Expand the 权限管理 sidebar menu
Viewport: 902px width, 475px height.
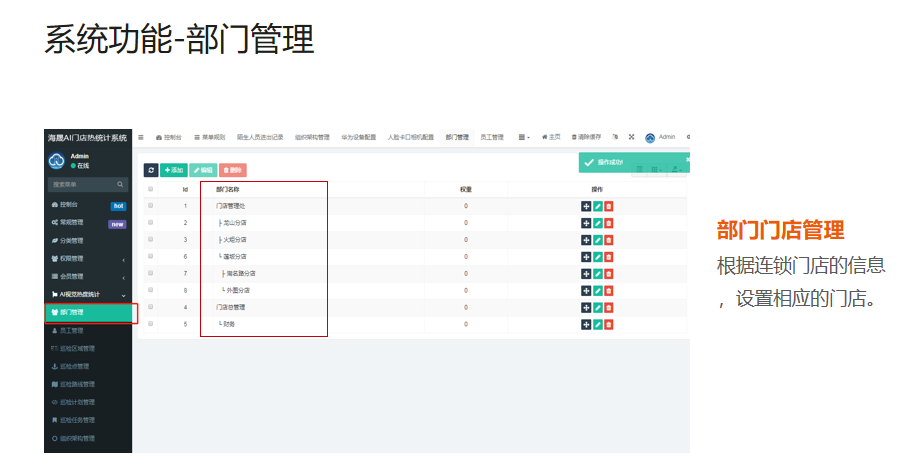coord(123,259)
